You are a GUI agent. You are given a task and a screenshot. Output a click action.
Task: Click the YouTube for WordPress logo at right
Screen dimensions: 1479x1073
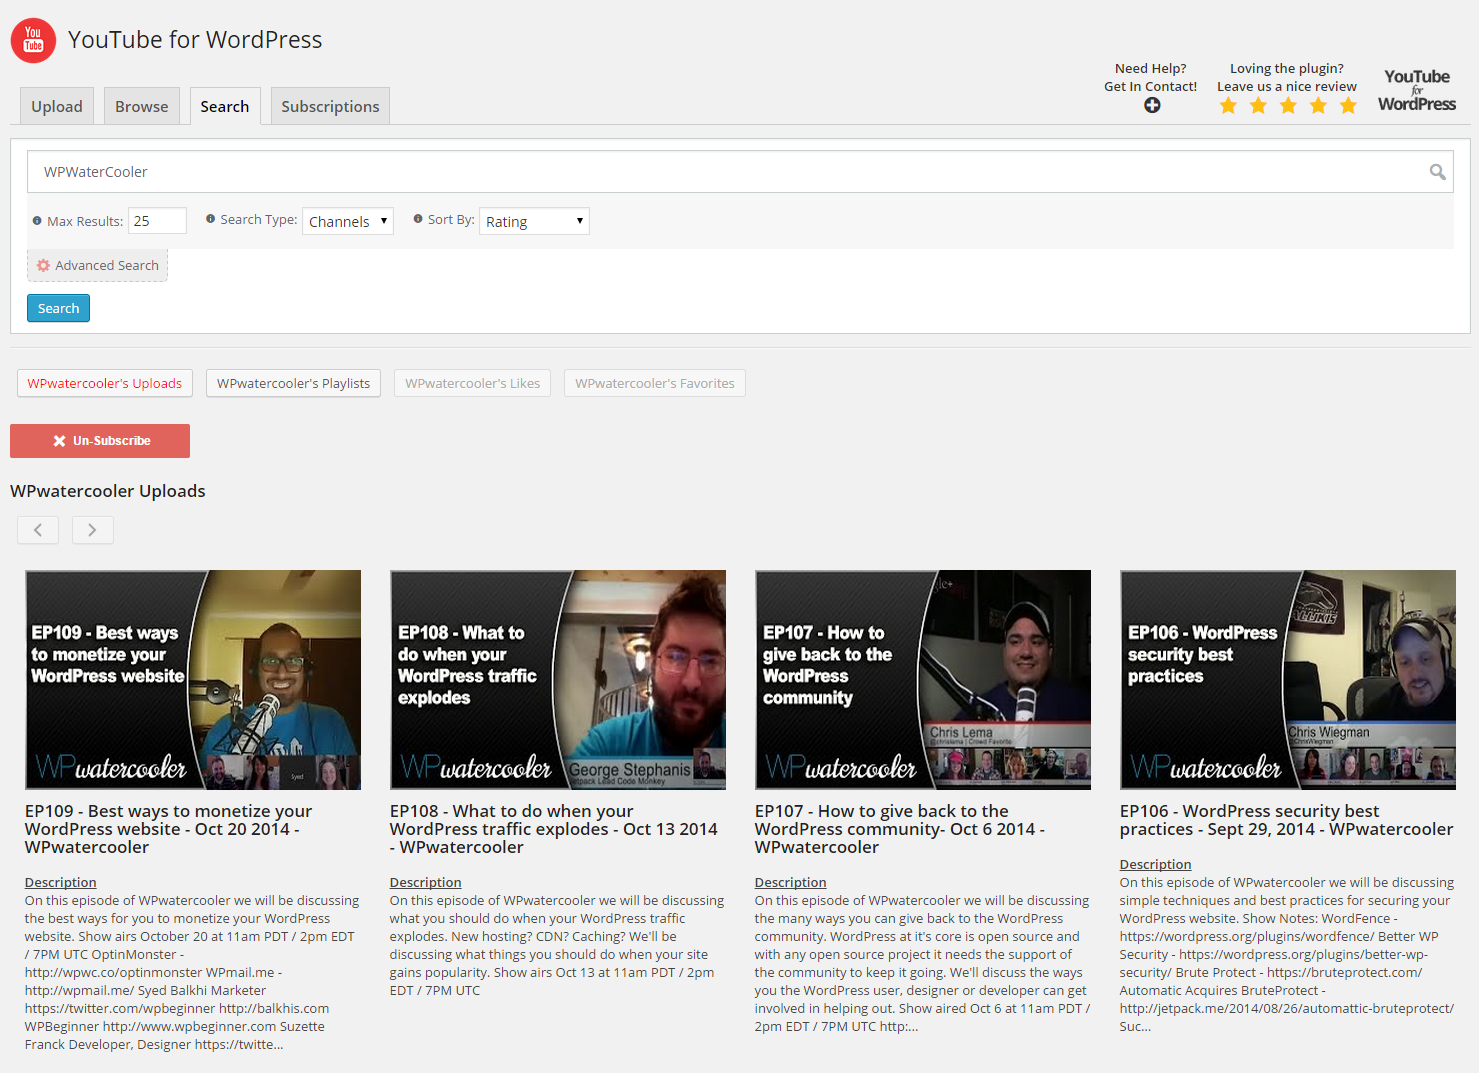[x=1416, y=90]
